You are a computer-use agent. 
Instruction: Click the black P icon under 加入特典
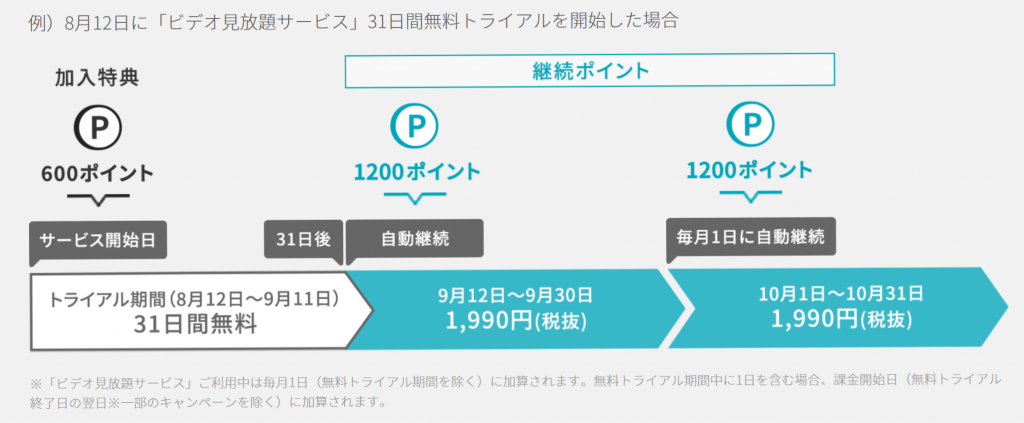point(97,127)
